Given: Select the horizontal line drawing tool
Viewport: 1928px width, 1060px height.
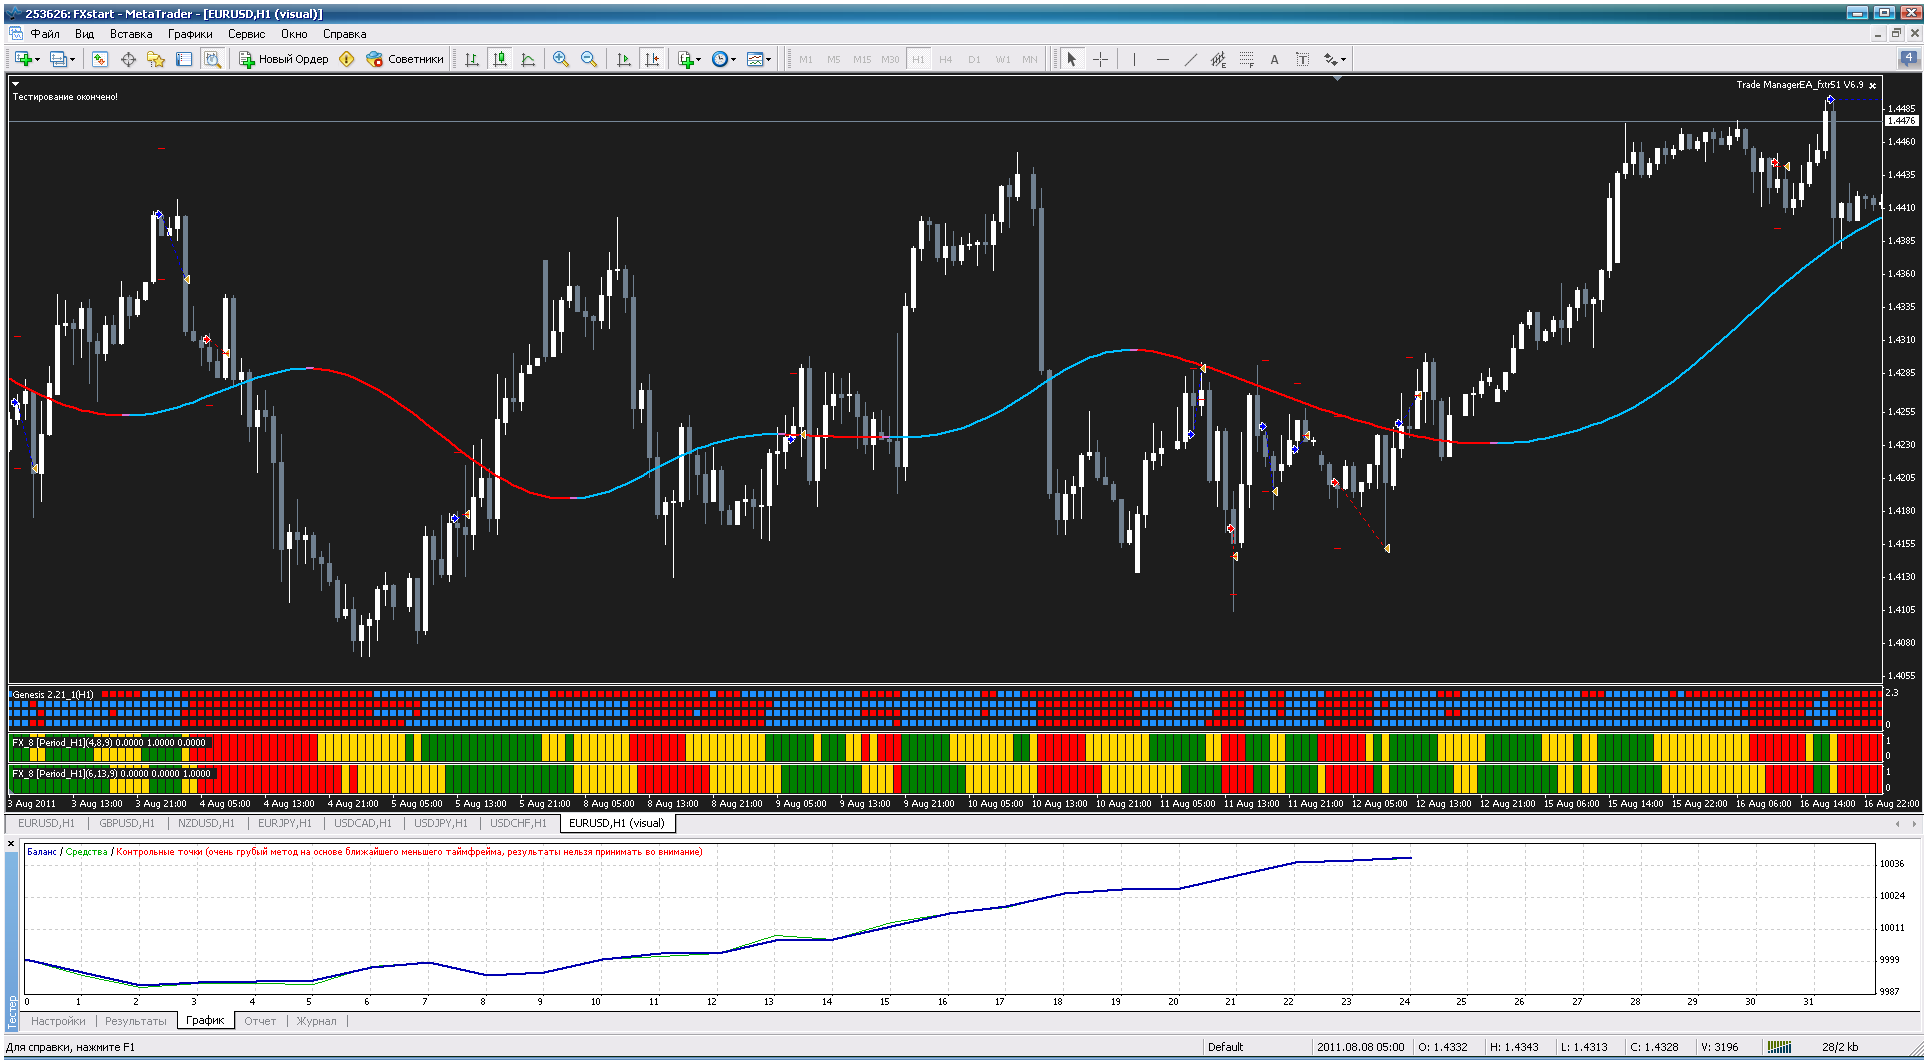Looking at the screenshot, I should (1162, 59).
